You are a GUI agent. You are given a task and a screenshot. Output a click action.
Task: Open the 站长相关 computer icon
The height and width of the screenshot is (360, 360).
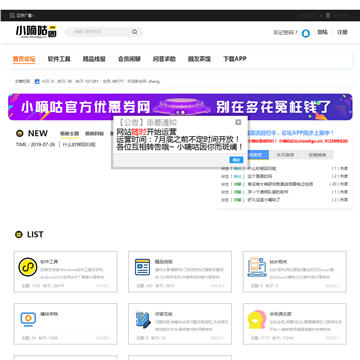pos(257,267)
